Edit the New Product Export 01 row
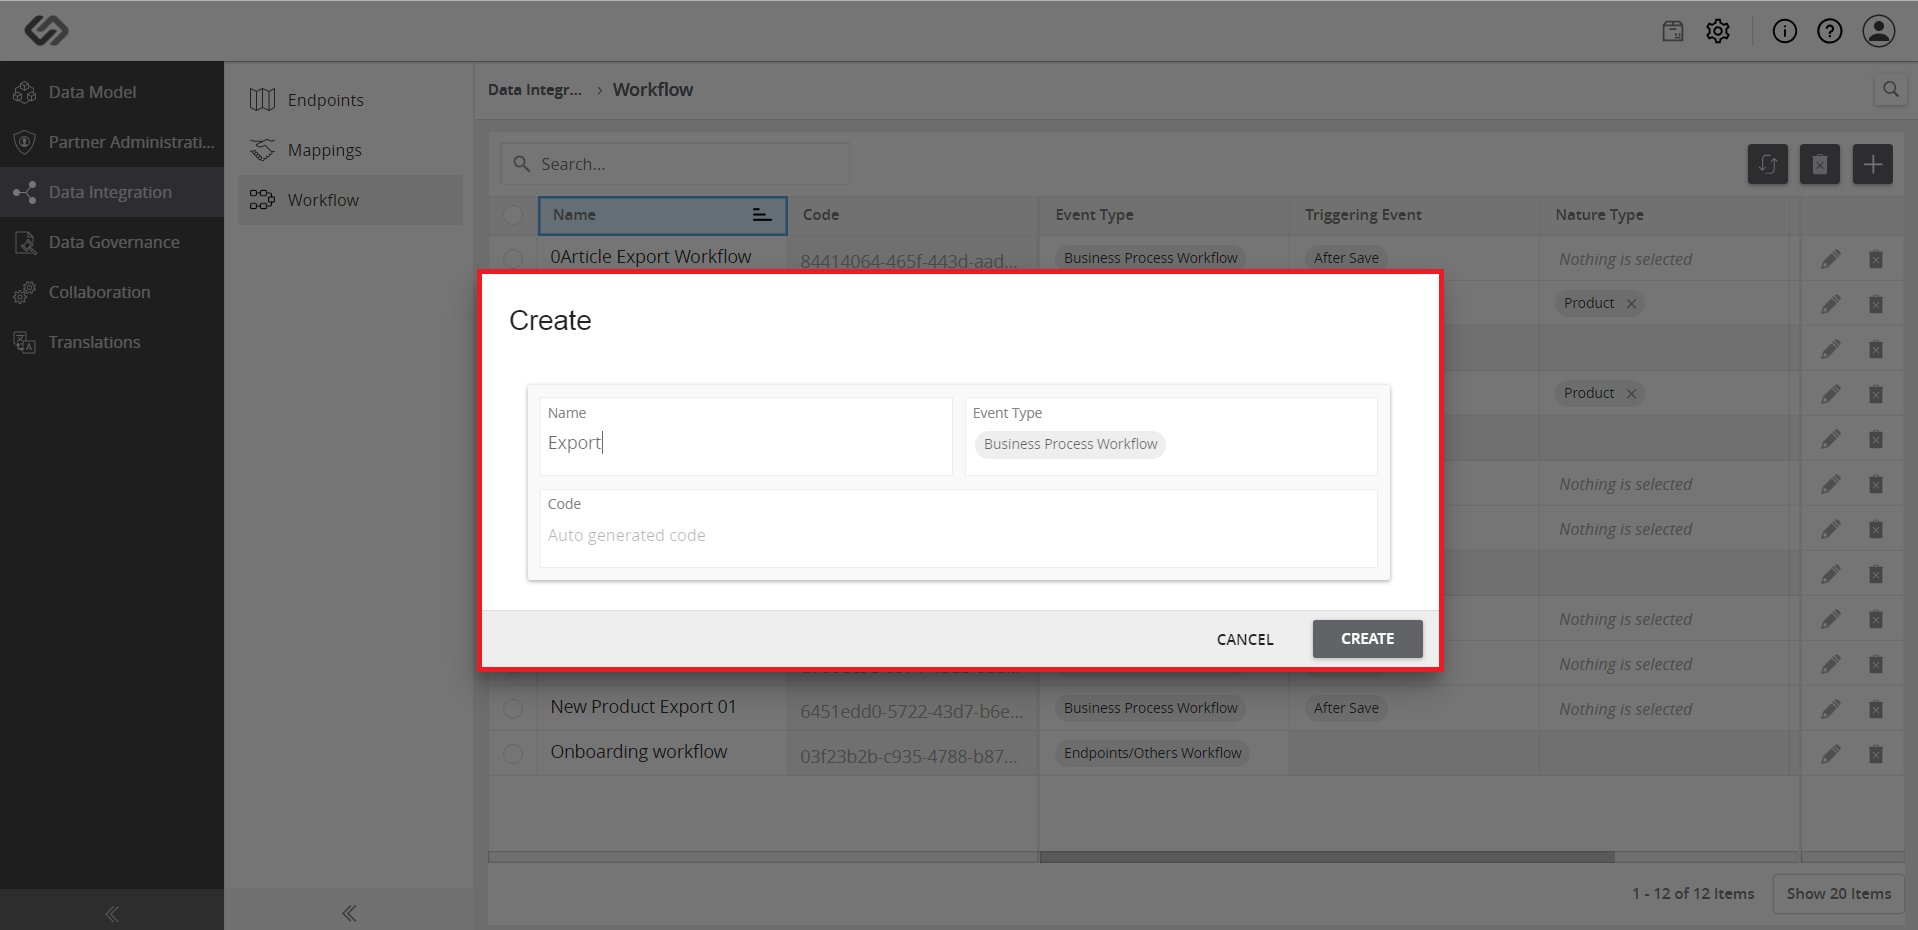Viewport: 1918px width, 930px height. click(x=1831, y=709)
